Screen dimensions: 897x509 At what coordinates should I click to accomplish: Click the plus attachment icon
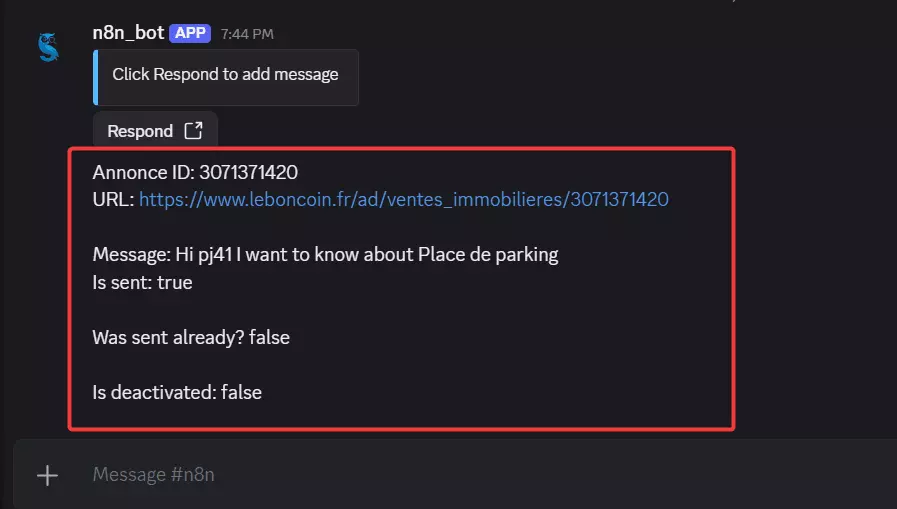tap(48, 475)
